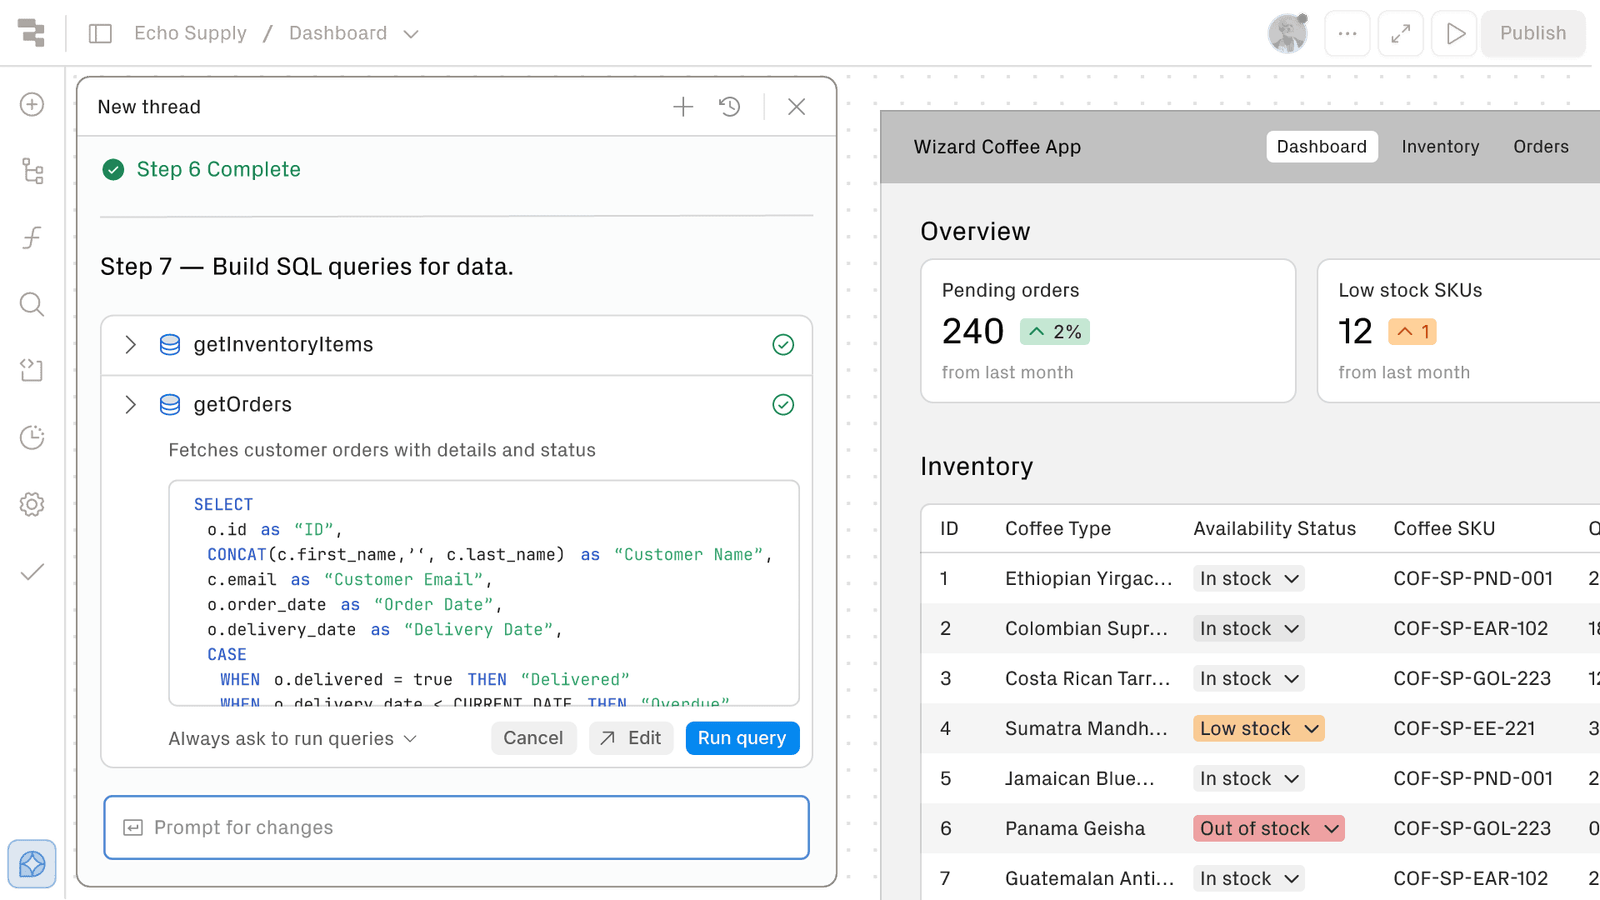Click the components package icon in sidebar
1600x900 pixels.
[x=32, y=371]
